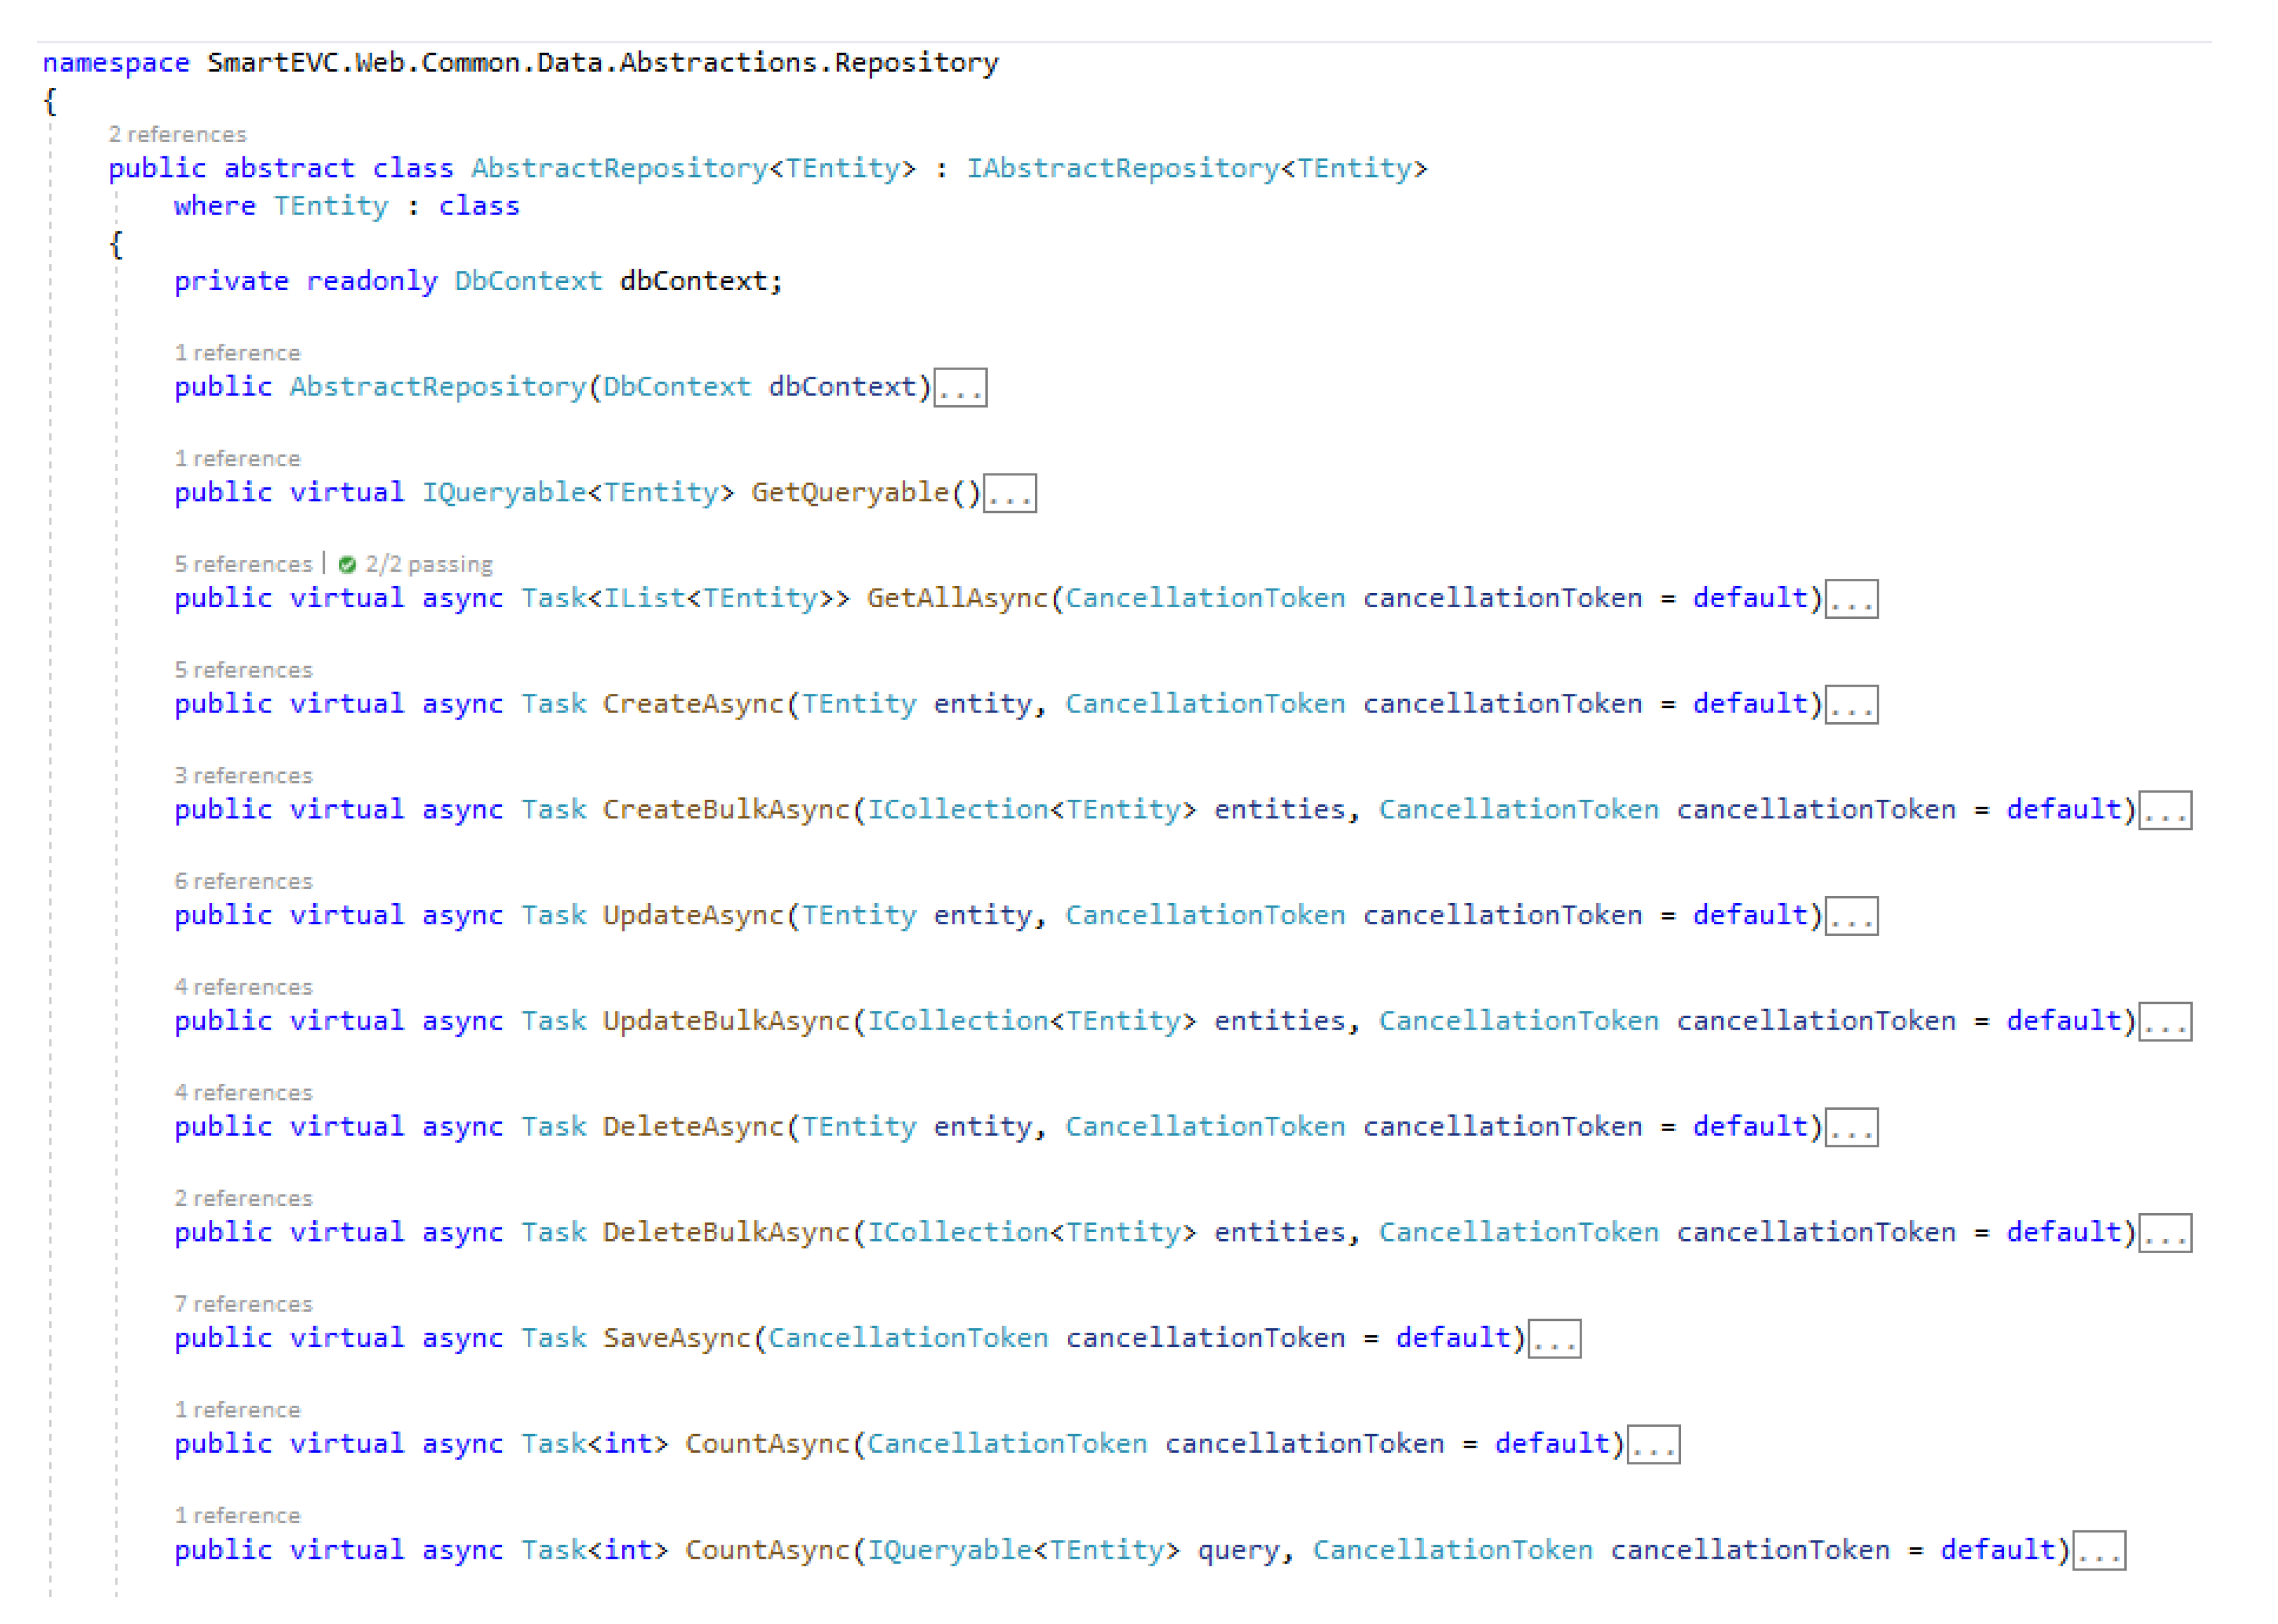Expand collapsed CreateAsync method body
Viewport: 2278px width, 1624px height.
click(x=1851, y=705)
